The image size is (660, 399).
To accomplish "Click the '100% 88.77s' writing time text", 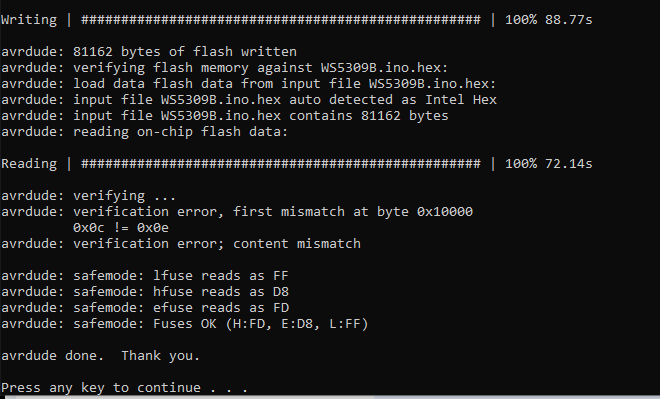I will point(548,20).
